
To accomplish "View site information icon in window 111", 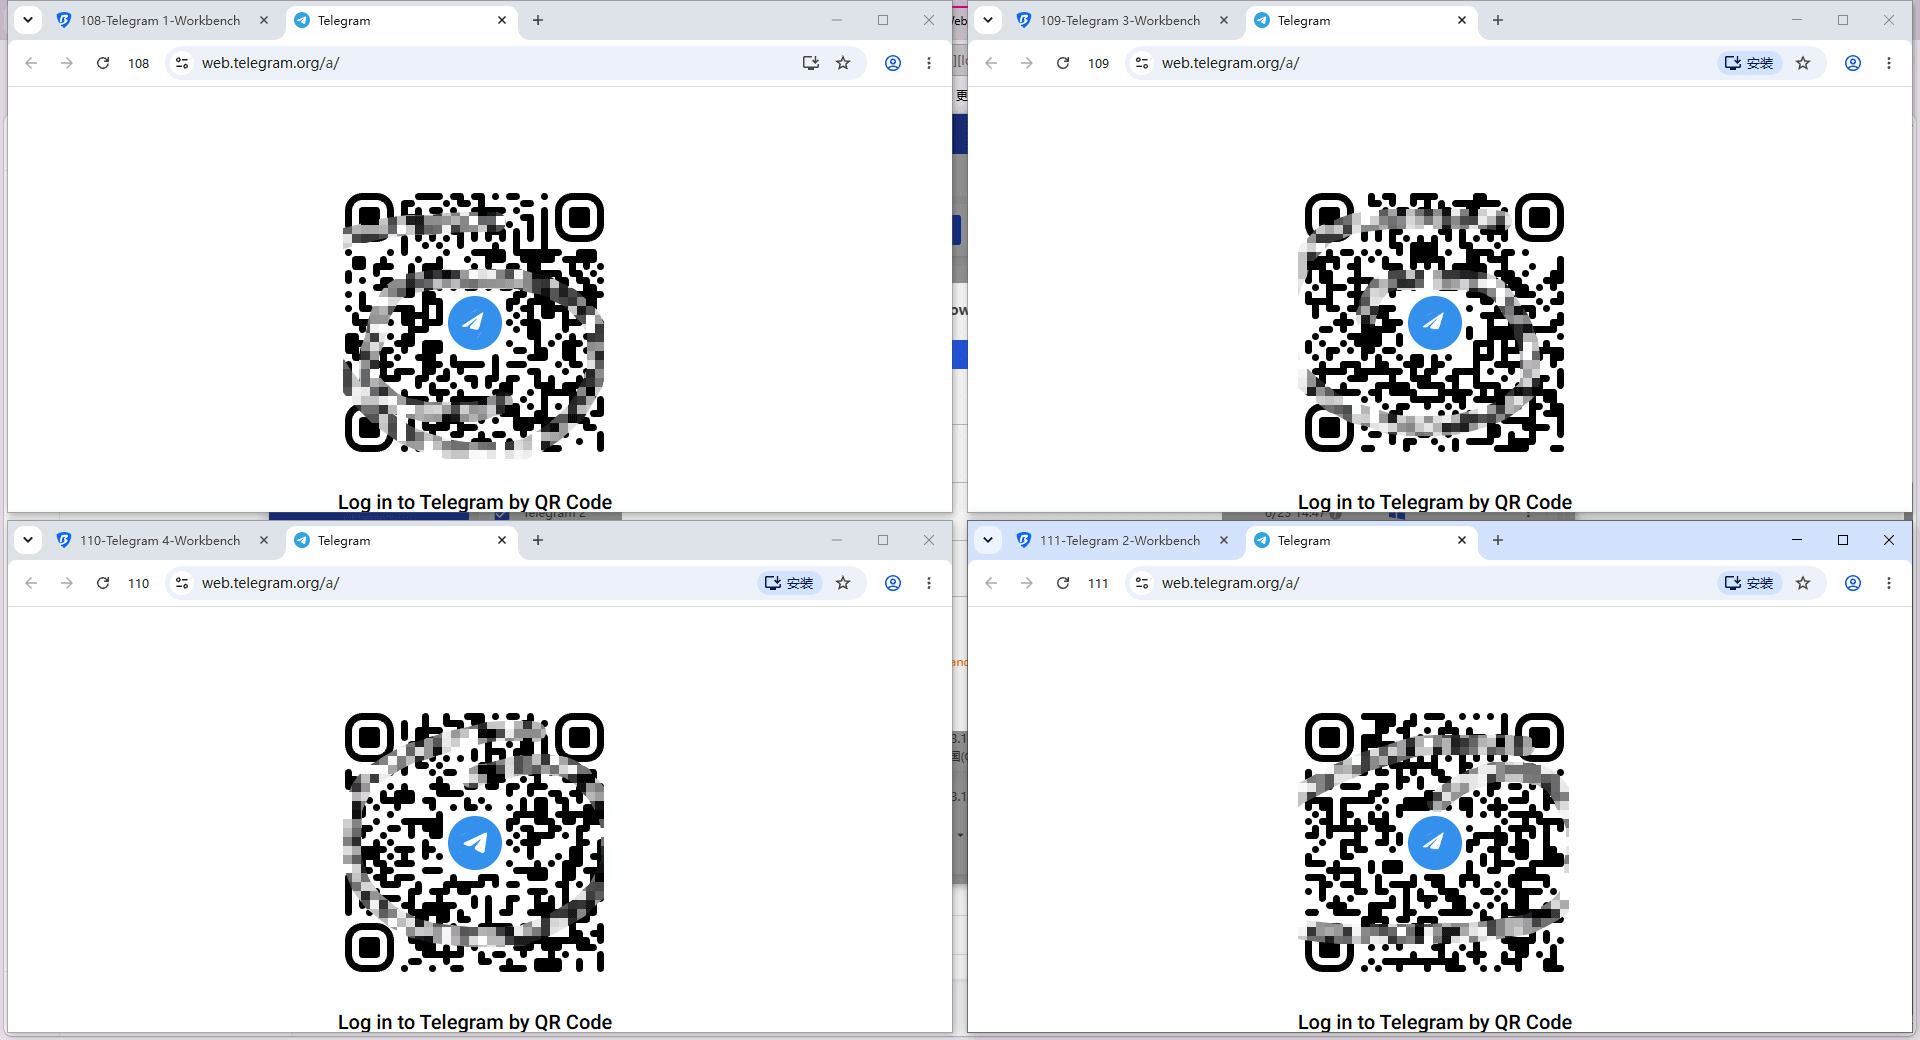I will tap(1142, 583).
